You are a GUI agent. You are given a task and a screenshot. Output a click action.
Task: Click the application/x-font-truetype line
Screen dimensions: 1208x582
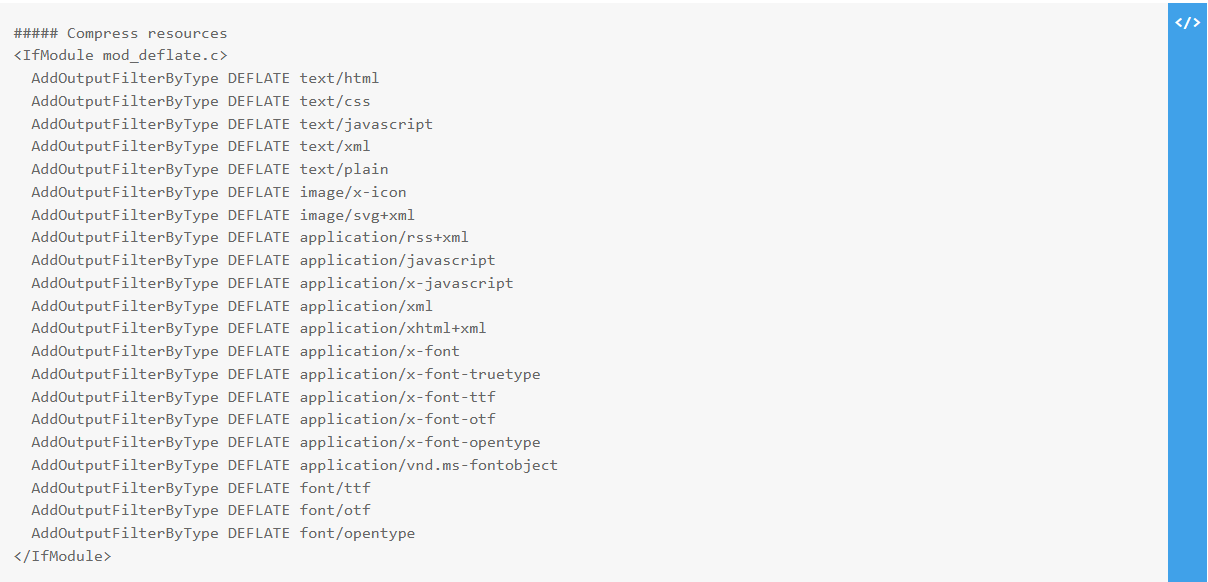(286, 374)
